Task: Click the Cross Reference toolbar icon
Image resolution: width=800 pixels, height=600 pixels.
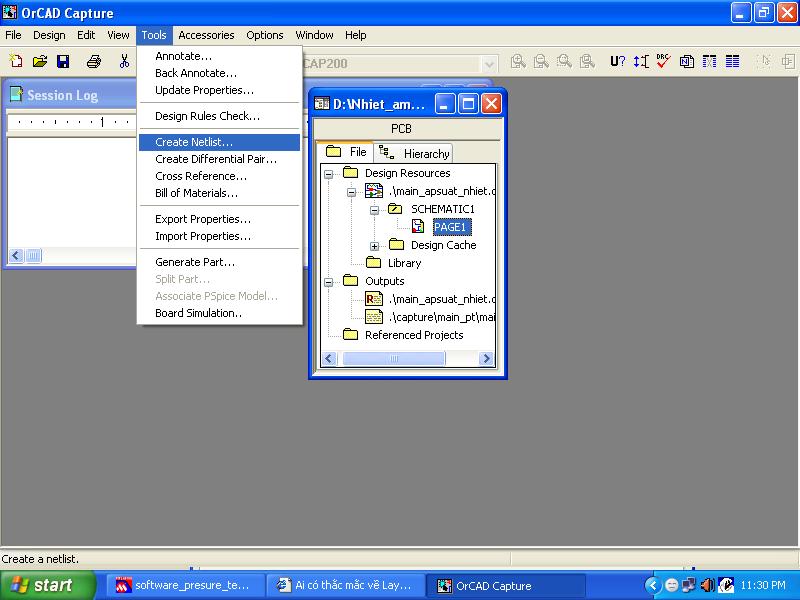Action: [709, 62]
